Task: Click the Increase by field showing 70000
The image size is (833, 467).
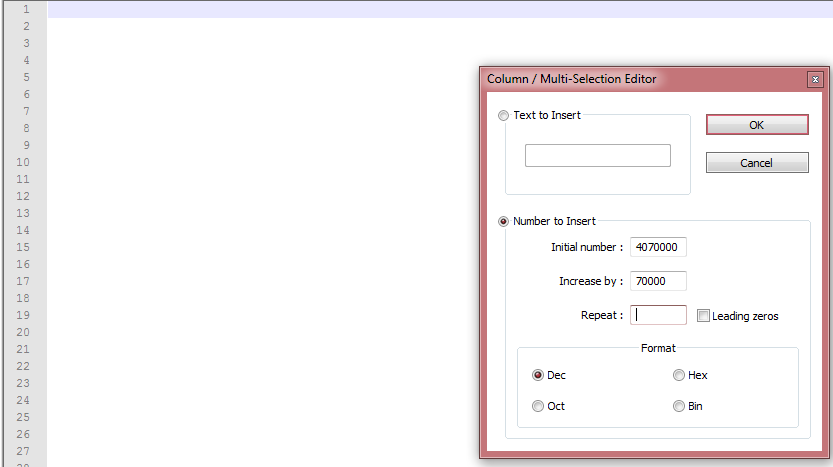Action: pos(658,281)
